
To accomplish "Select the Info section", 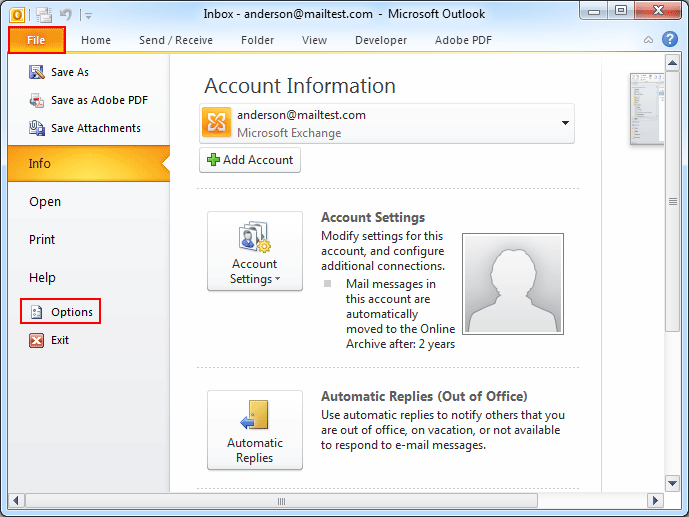I will point(89,163).
